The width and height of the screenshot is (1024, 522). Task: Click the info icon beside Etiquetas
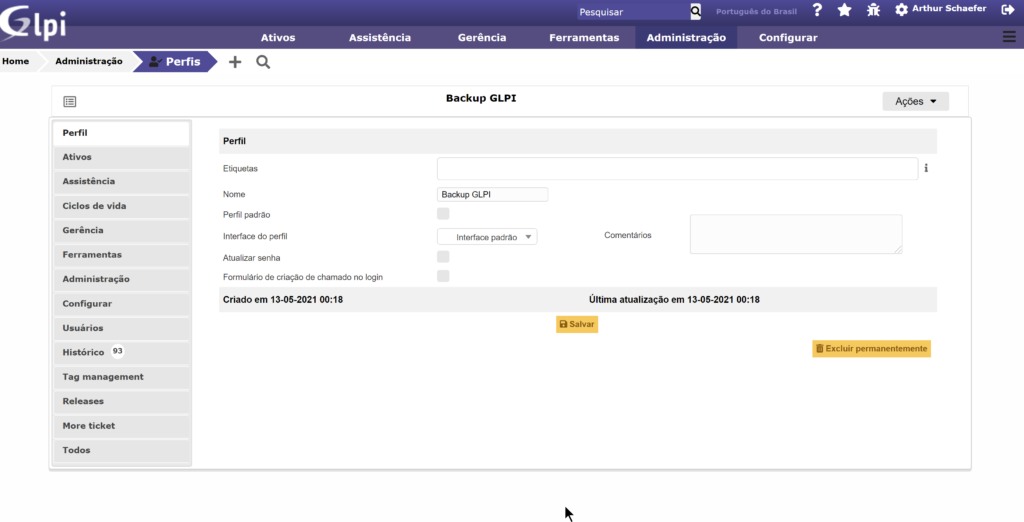pyautogui.click(x=926, y=168)
